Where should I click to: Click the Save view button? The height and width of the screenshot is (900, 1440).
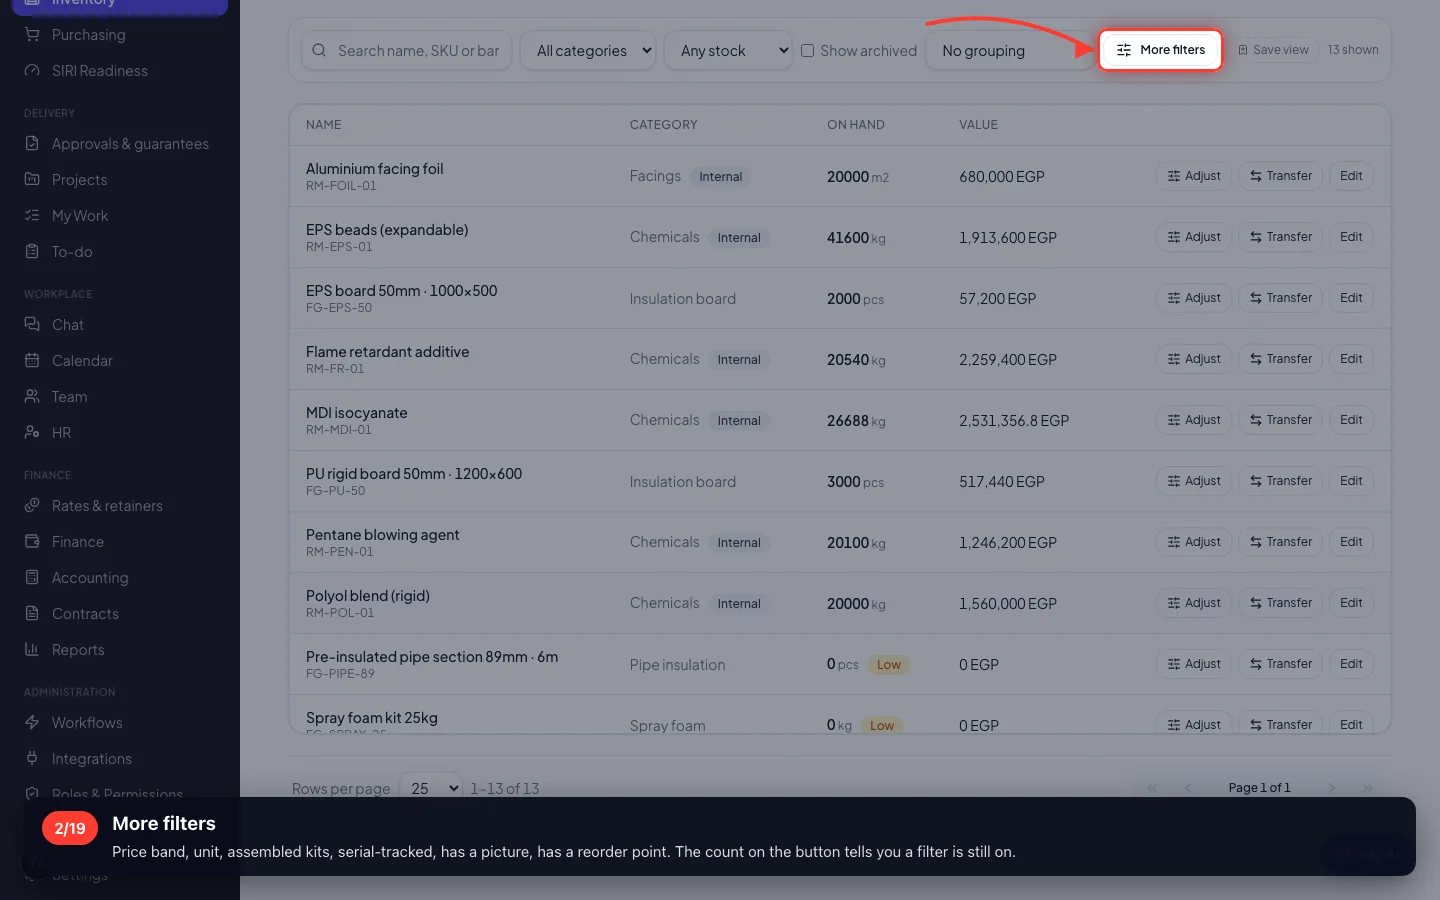[1273, 50]
